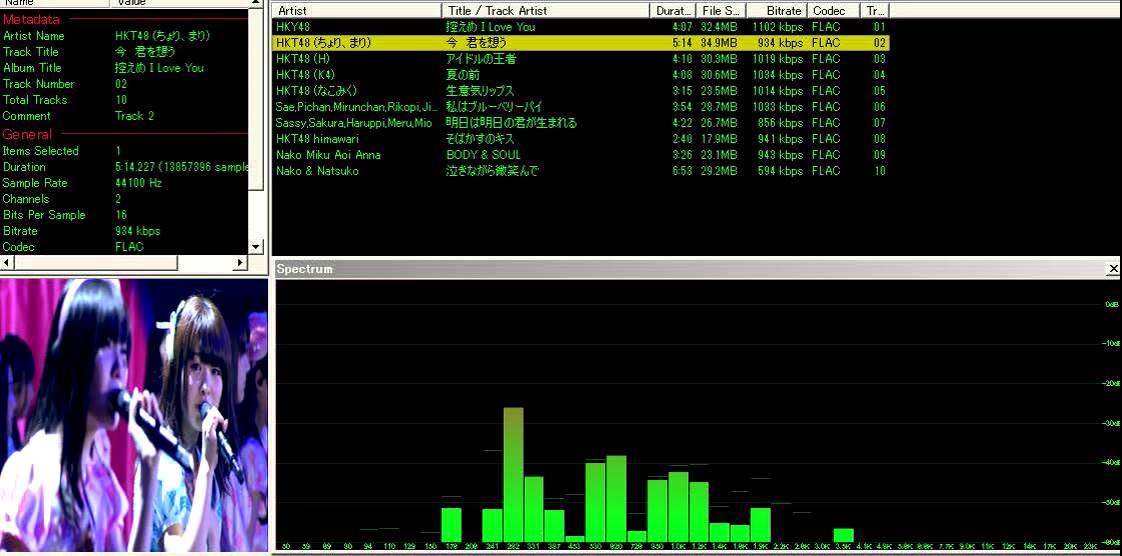
Task: Click the General section heading
Action: click(27, 135)
